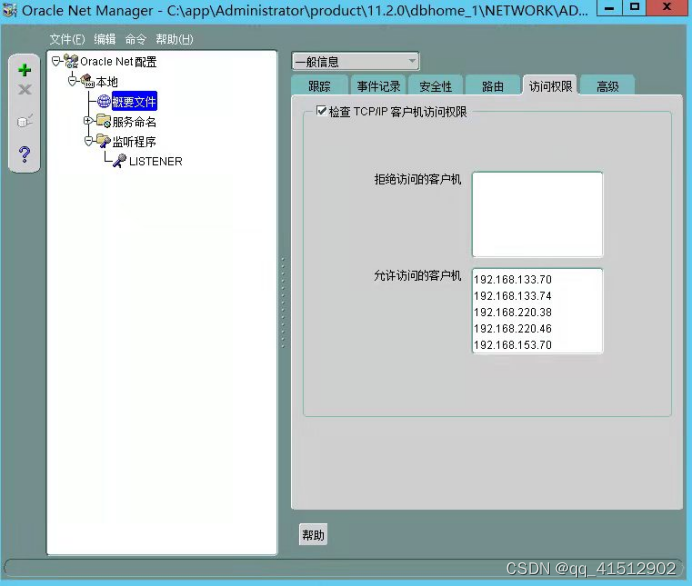Click the 允许访问的客户机 text box
The image size is (692, 587).
(537, 311)
